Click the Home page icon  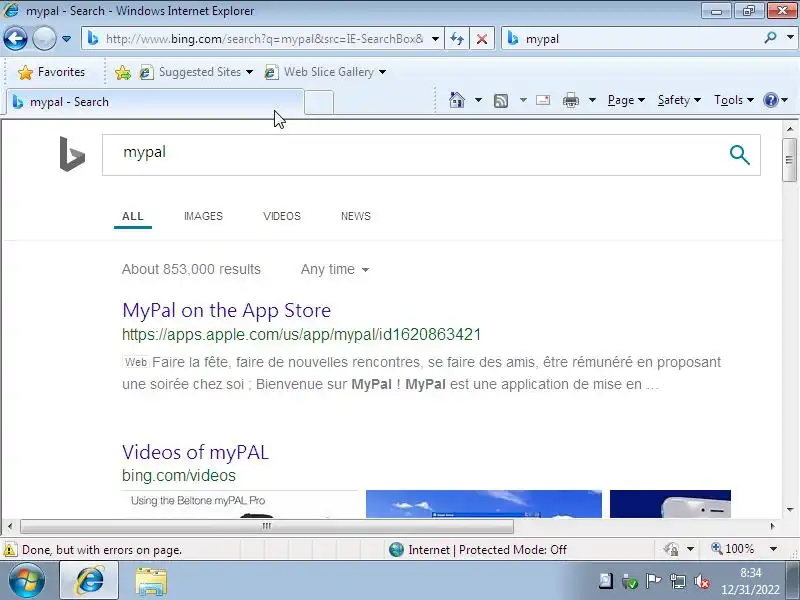tap(457, 100)
